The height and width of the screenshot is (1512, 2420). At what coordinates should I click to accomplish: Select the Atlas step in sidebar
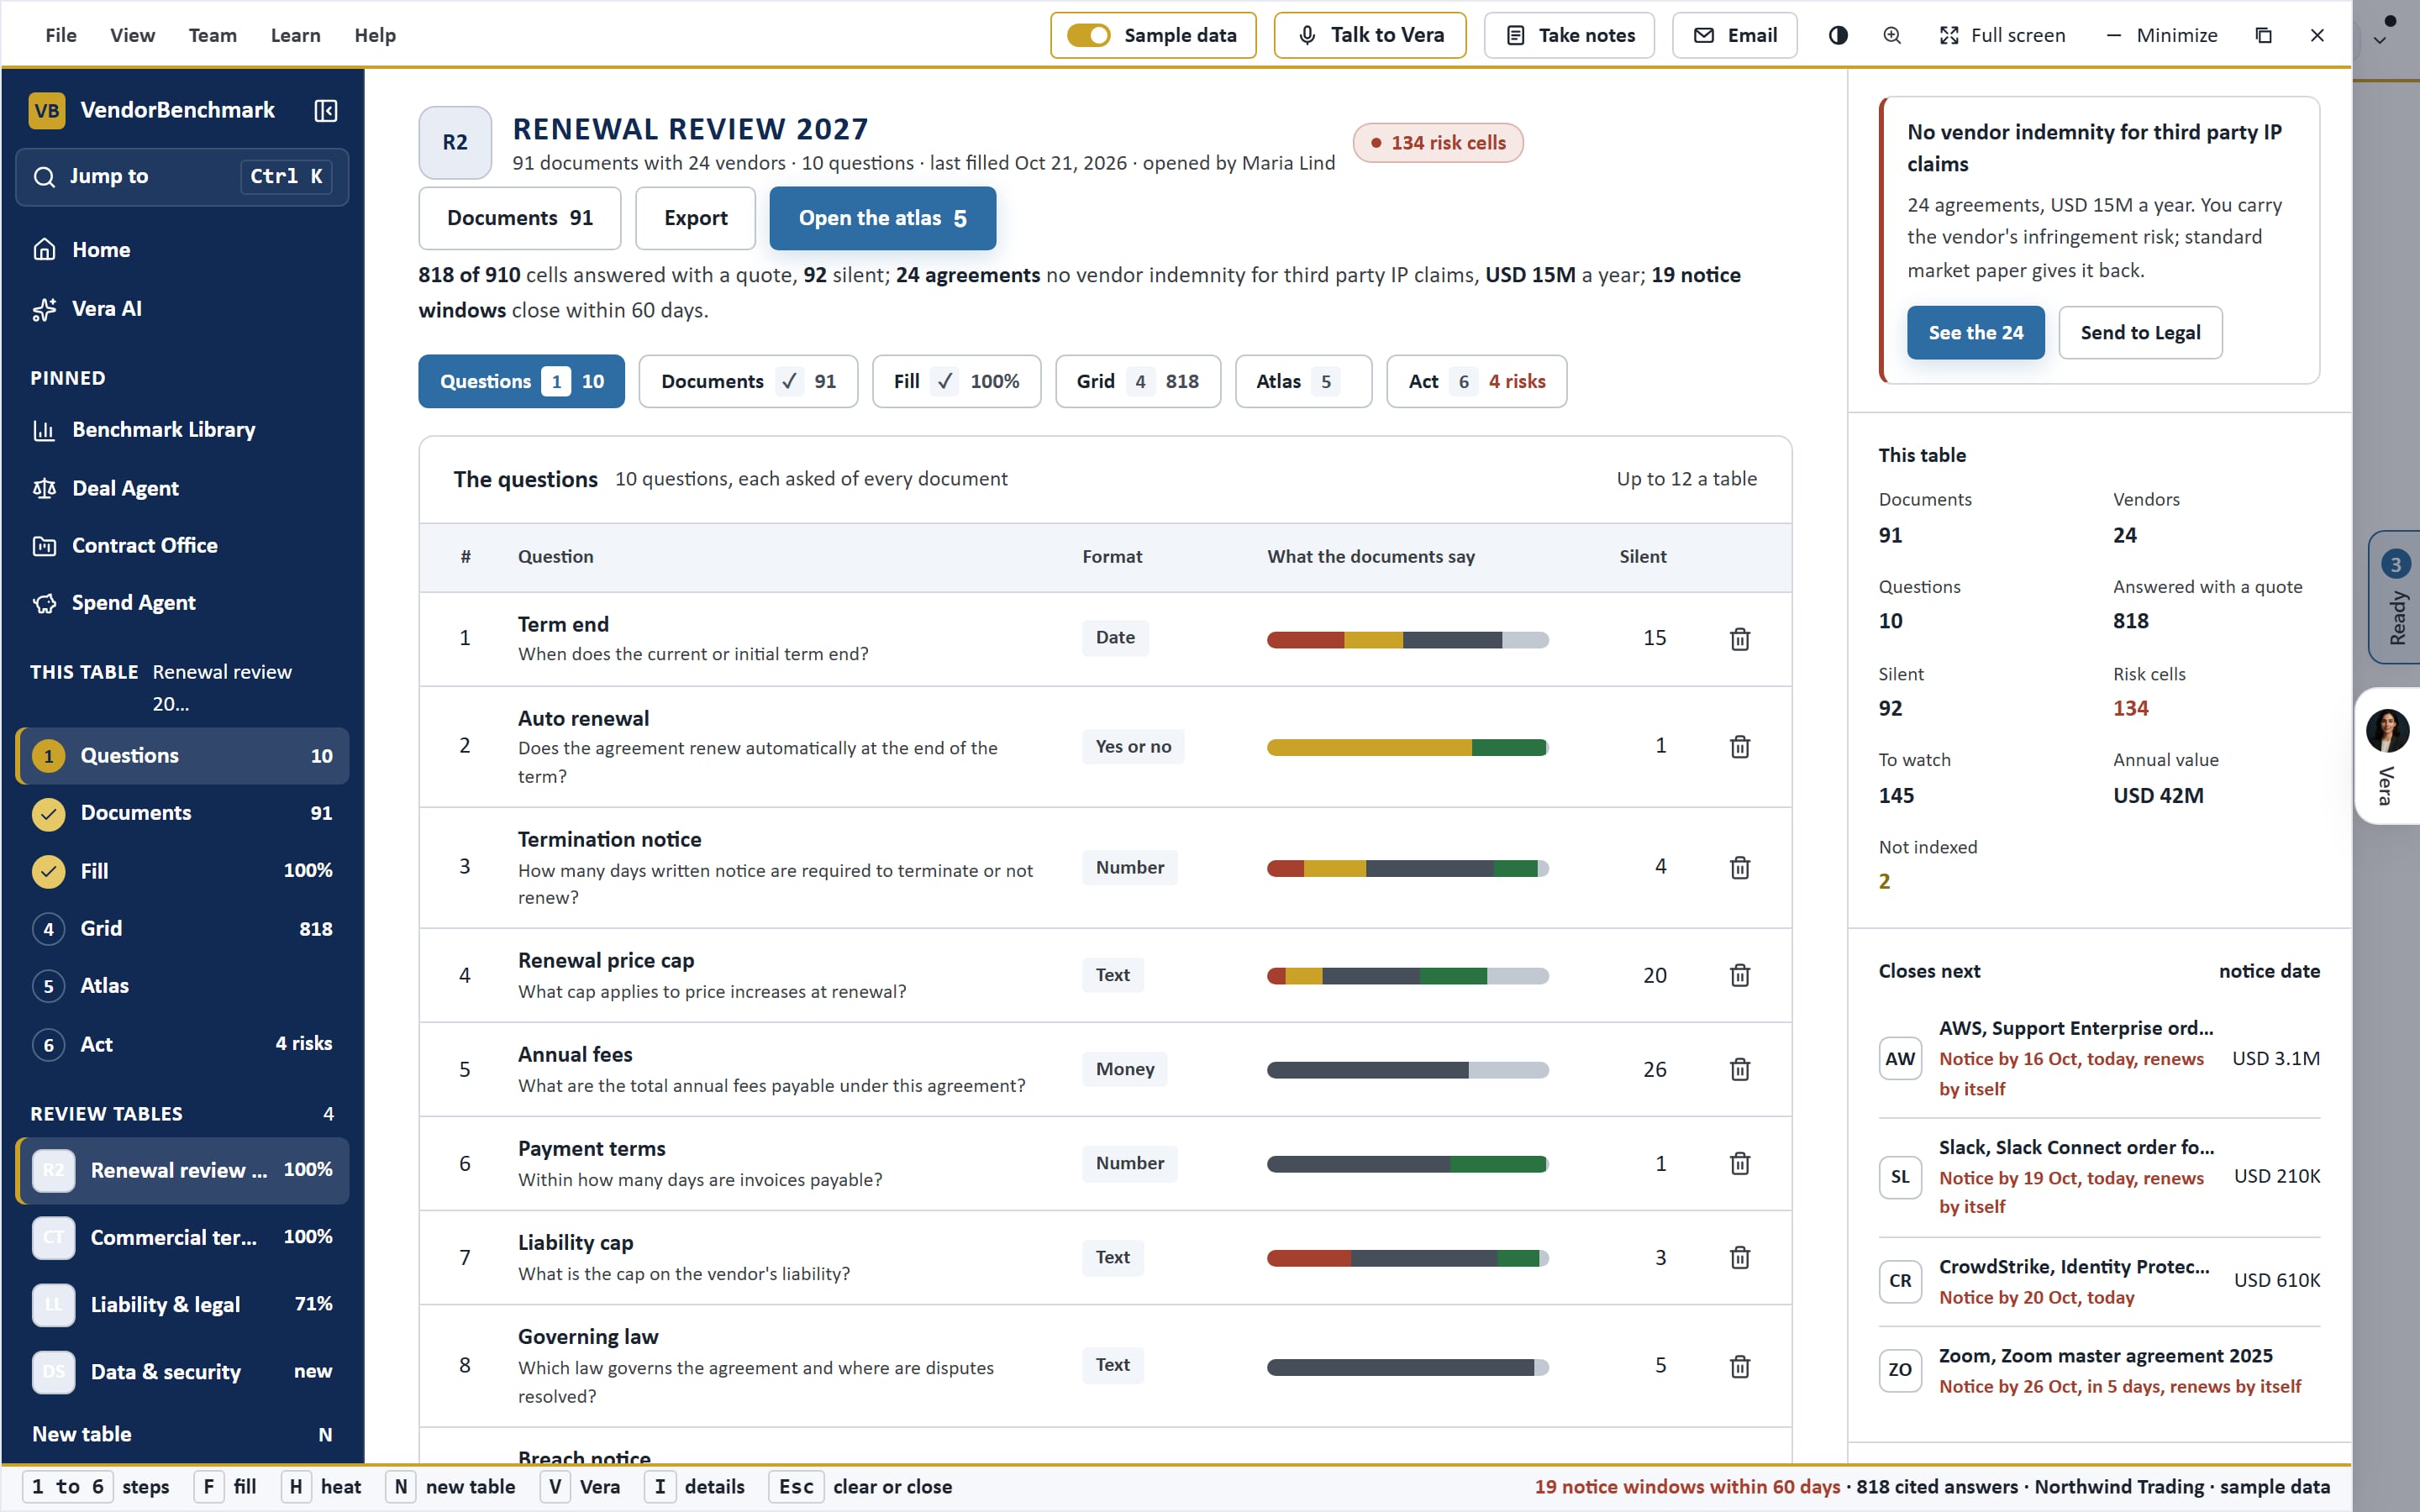click(182, 986)
